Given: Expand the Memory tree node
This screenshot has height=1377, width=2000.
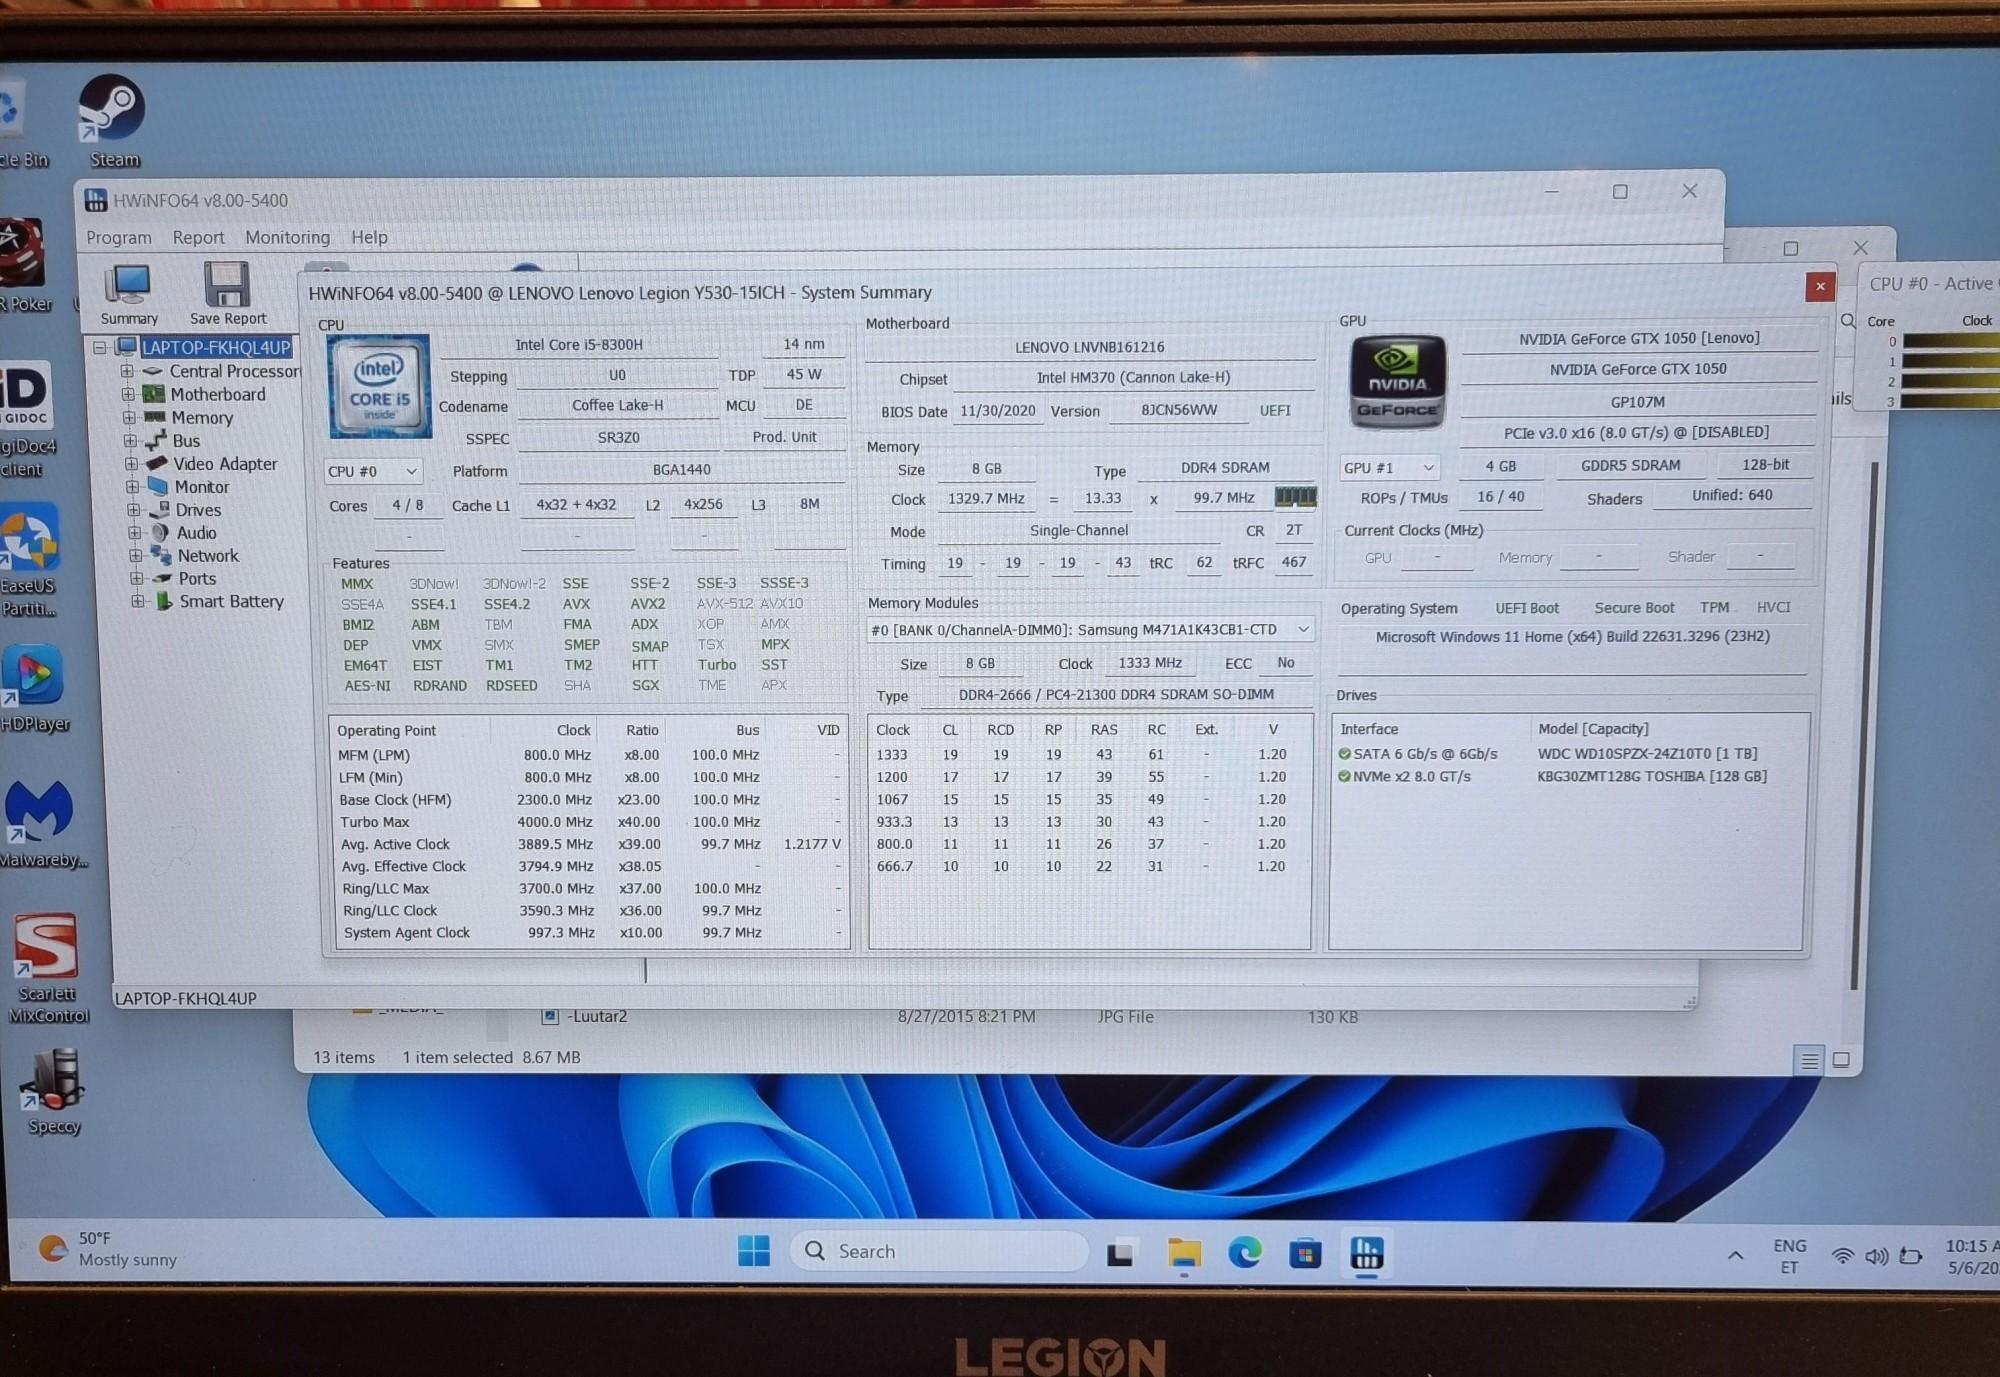Looking at the screenshot, I should (129, 417).
